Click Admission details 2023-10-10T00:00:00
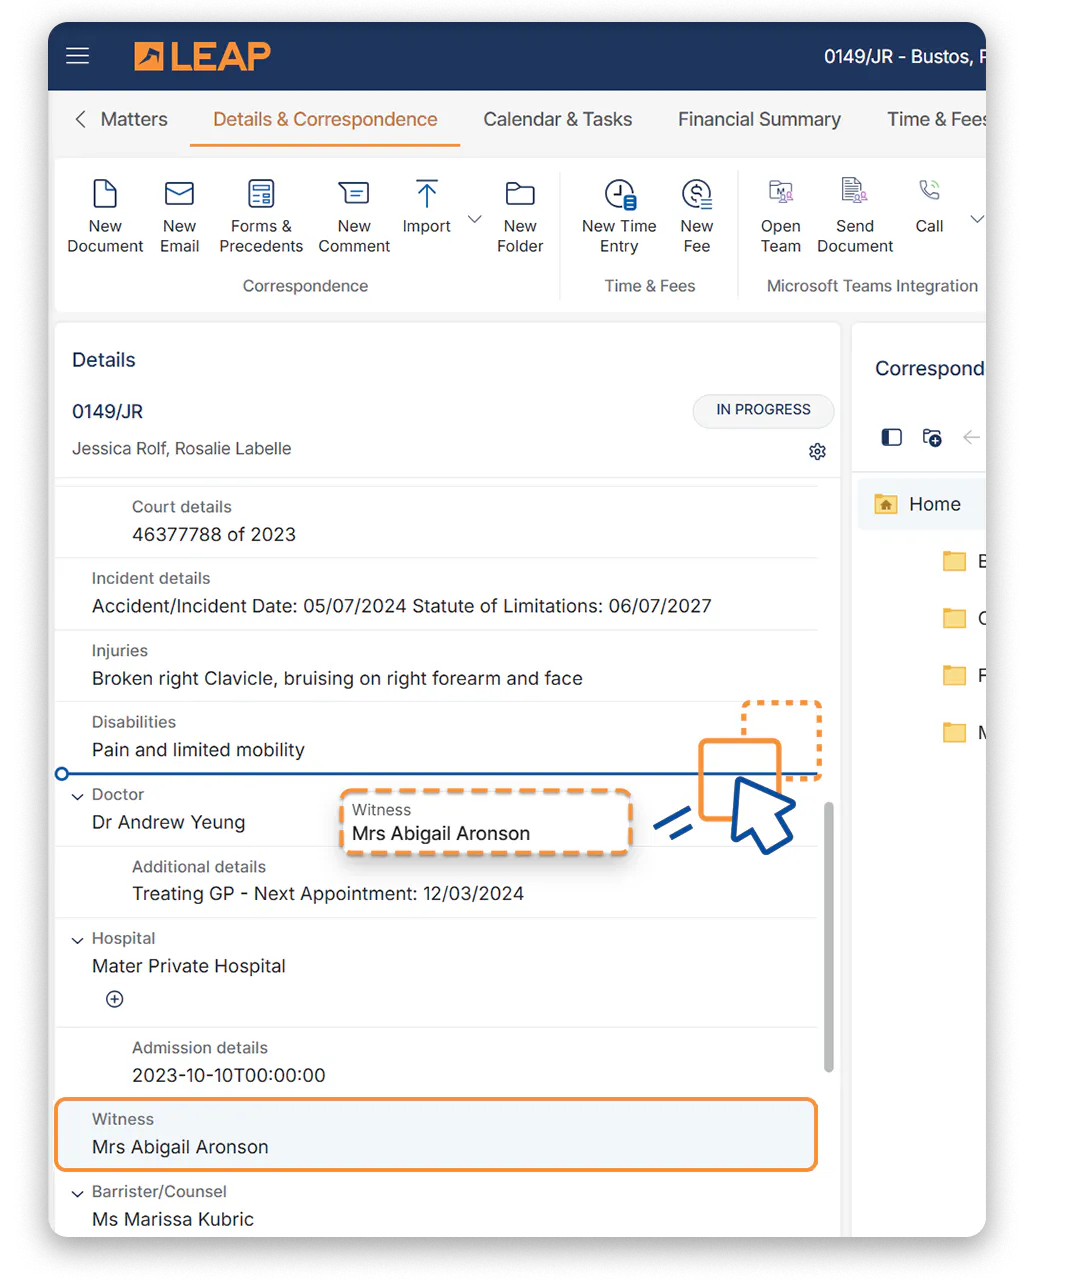The width and height of the screenshot is (1092, 1280). pos(229,1075)
